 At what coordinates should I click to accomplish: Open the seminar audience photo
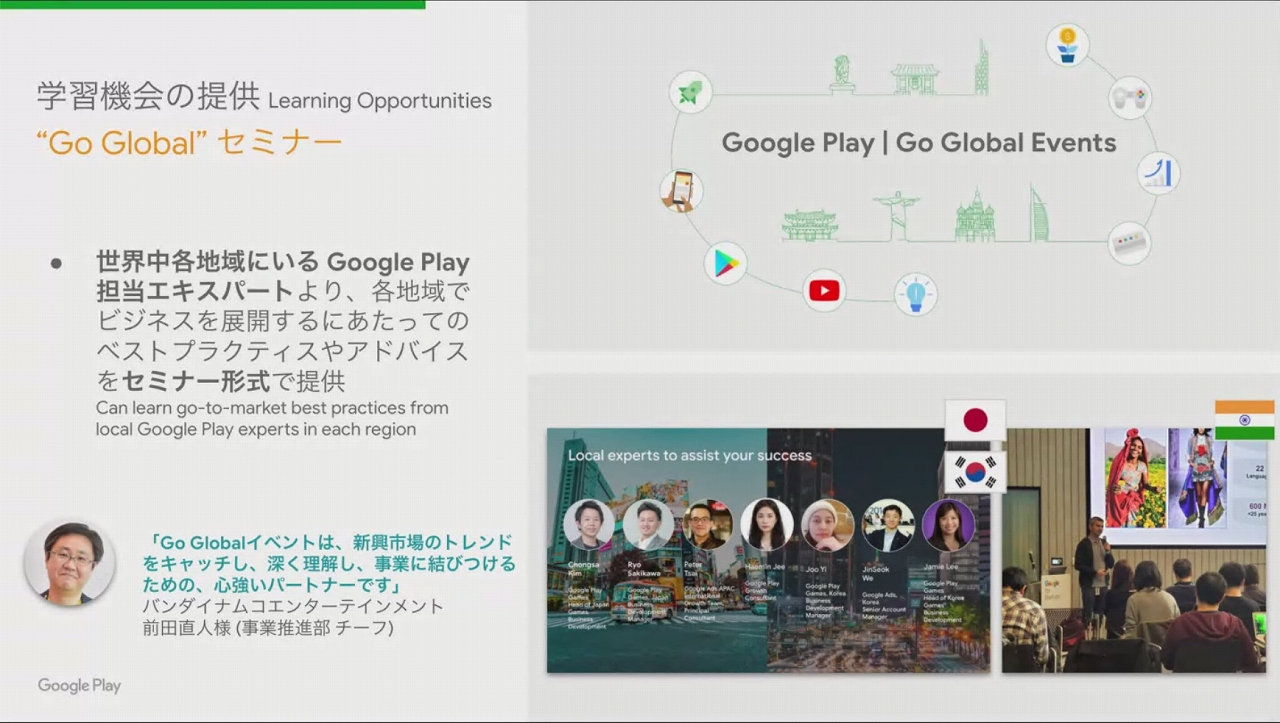(x=1135, y=551)
